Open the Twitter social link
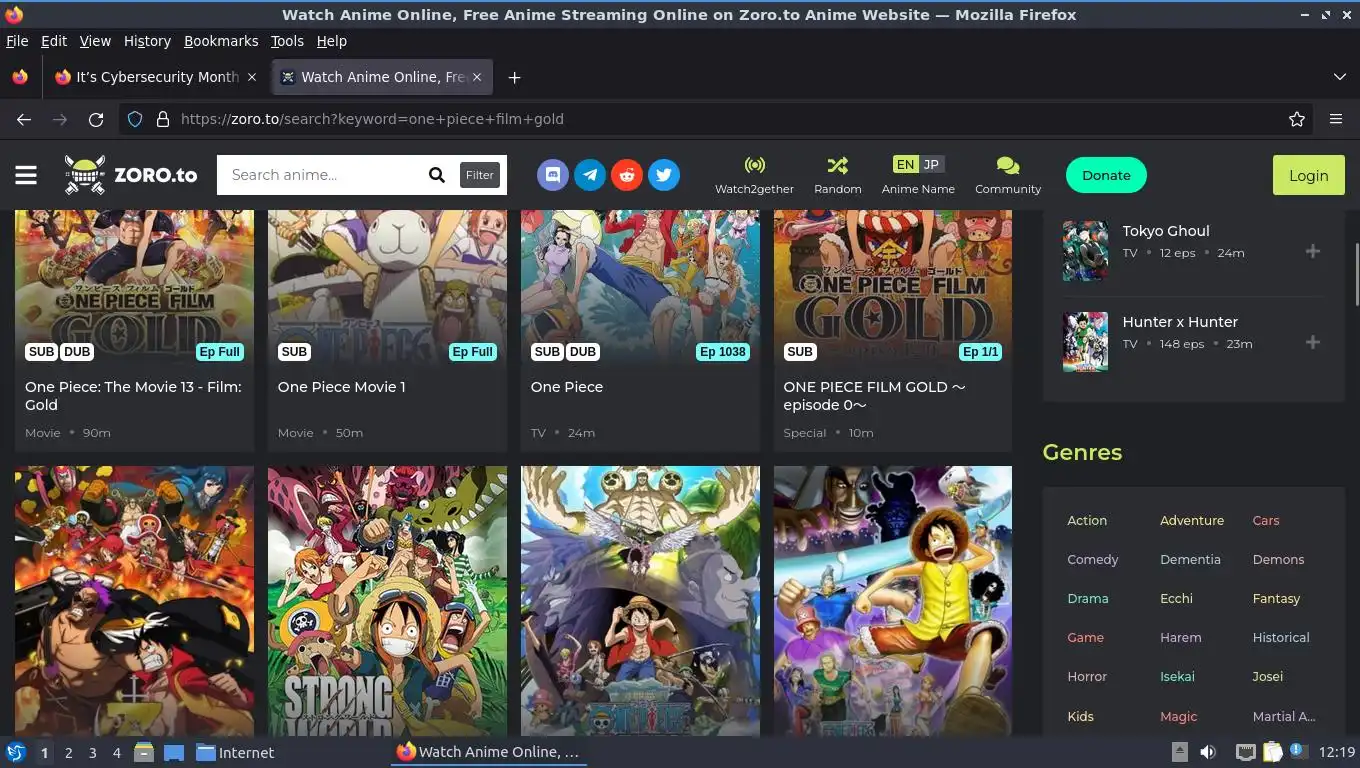The width and height of the screenshot is (1360, 768). pyautogui.click(x=664, y=175)
